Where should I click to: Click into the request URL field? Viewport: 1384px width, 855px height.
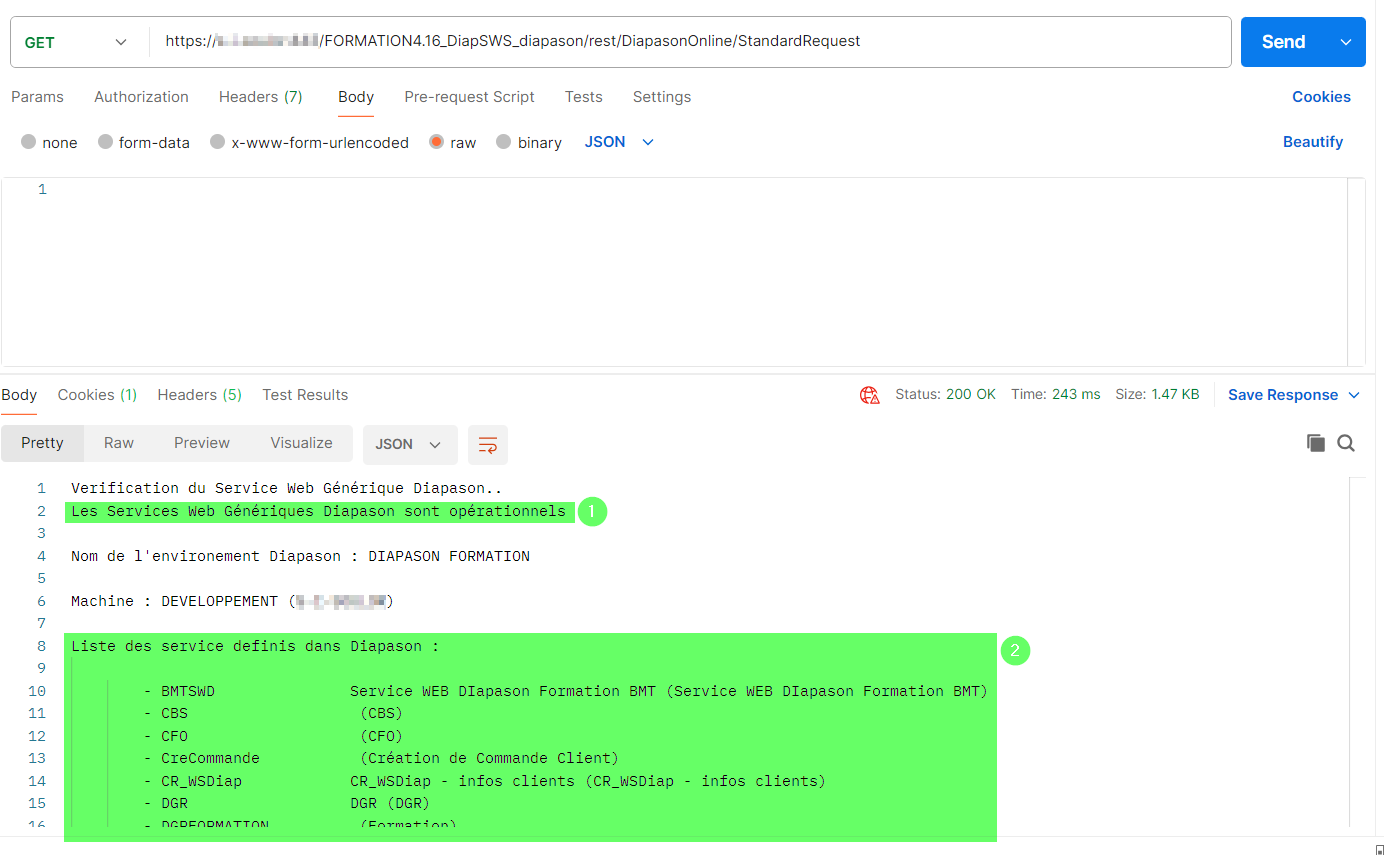[690, 42]
